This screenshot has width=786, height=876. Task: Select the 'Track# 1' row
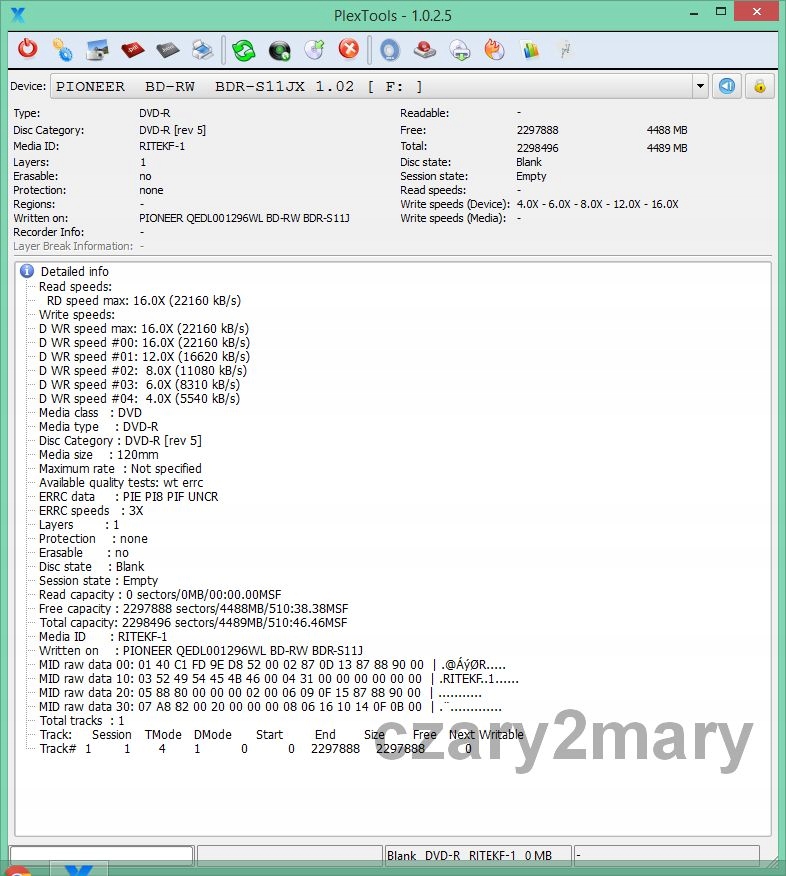tap(255, 749)
